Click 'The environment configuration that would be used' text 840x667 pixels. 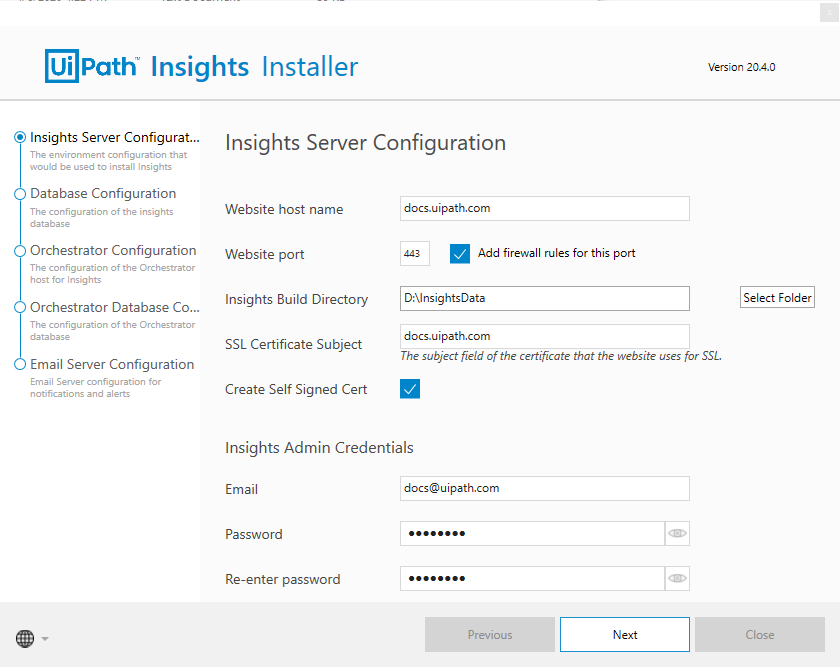click(108, 161)
